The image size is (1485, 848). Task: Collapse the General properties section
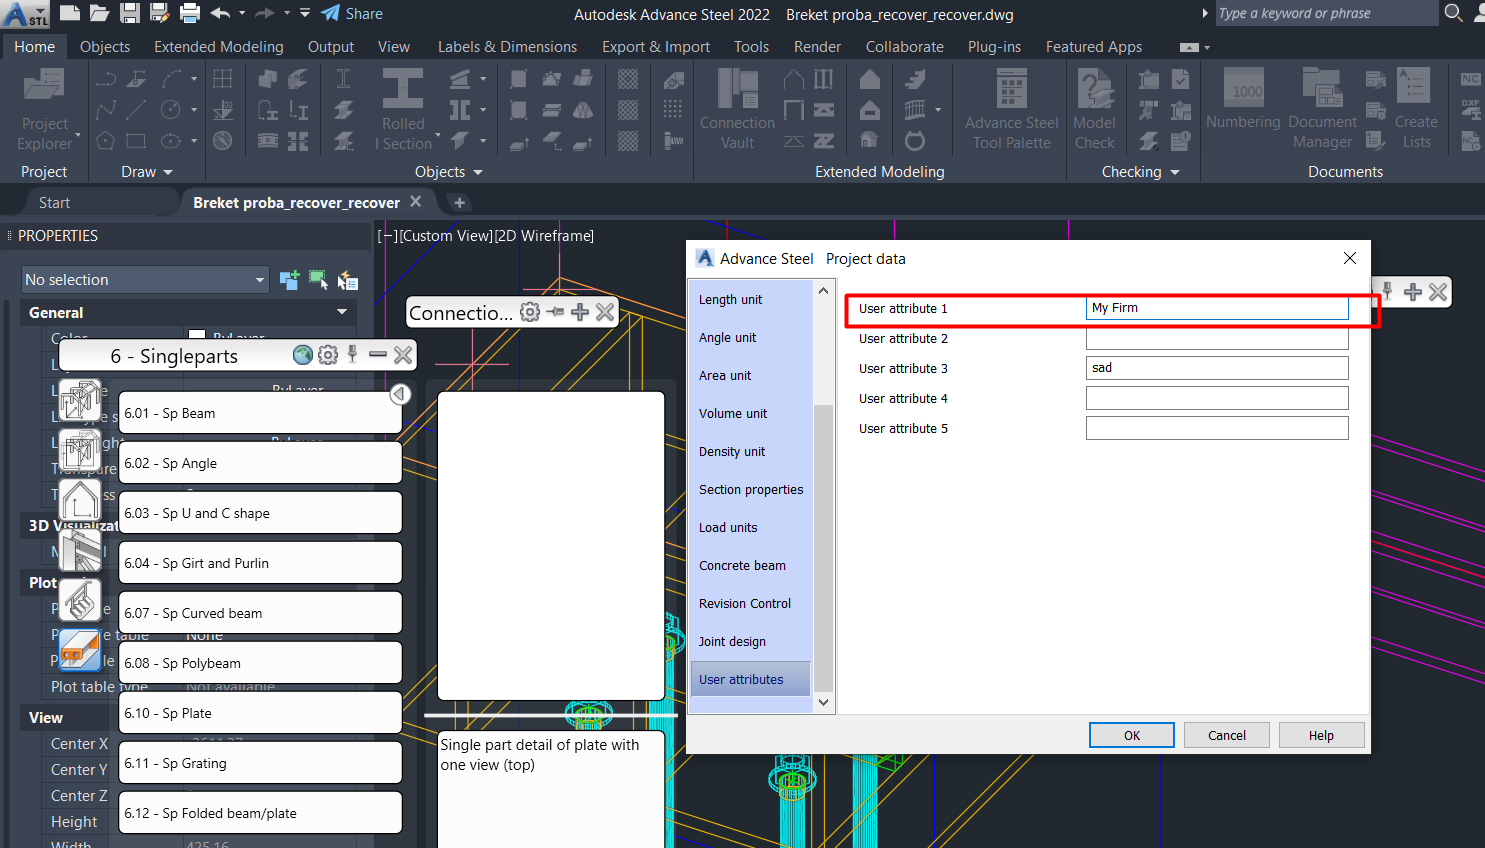point(342,312)
